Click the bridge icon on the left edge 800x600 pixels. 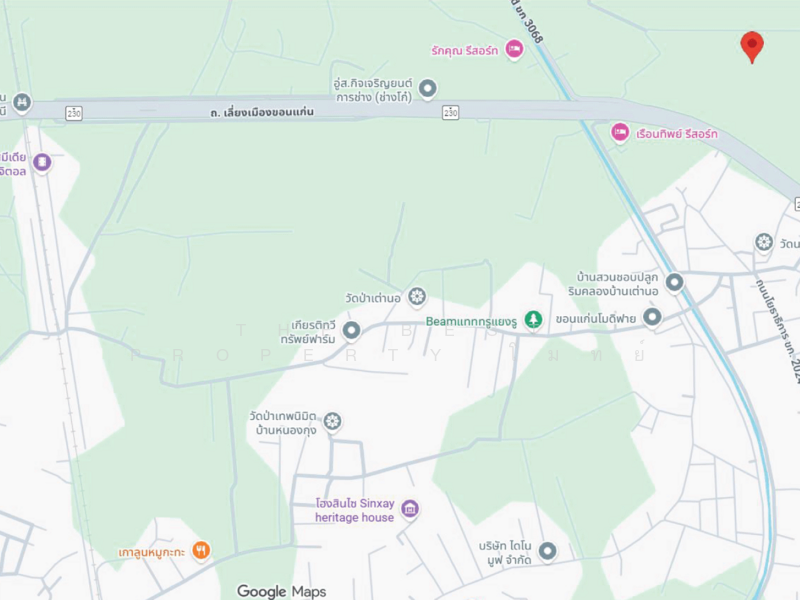21,103
